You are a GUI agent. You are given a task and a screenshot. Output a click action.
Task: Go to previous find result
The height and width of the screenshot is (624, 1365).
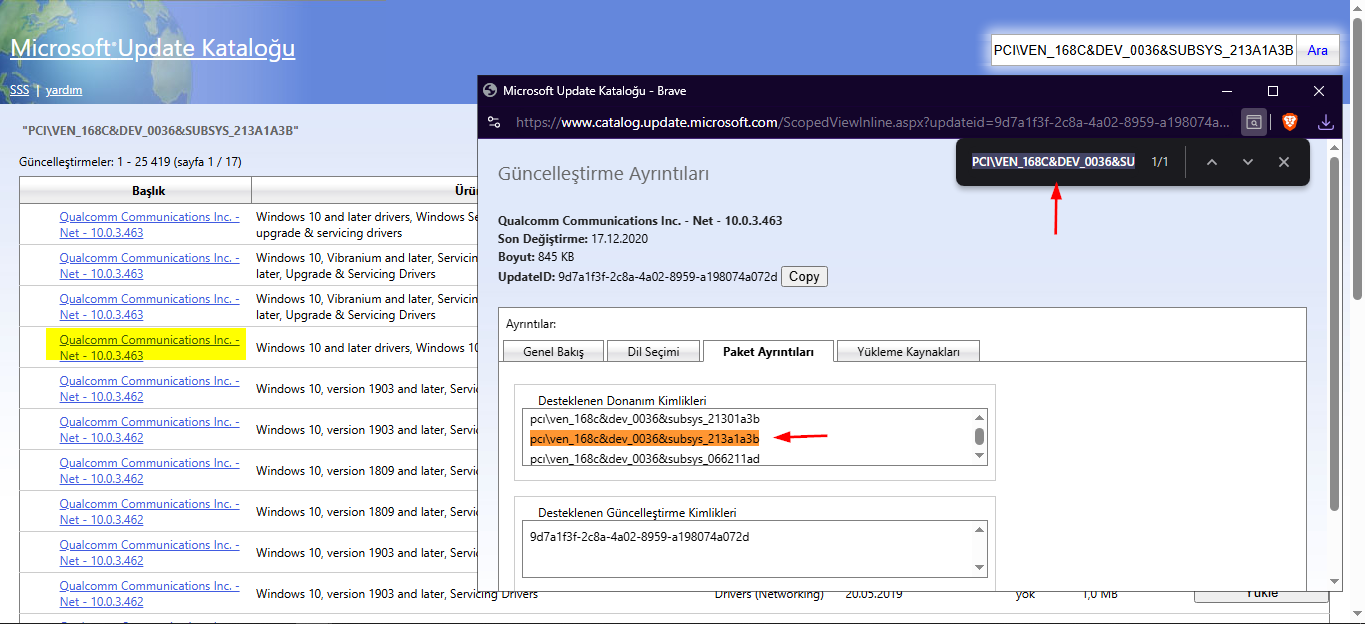point(1211,162)
